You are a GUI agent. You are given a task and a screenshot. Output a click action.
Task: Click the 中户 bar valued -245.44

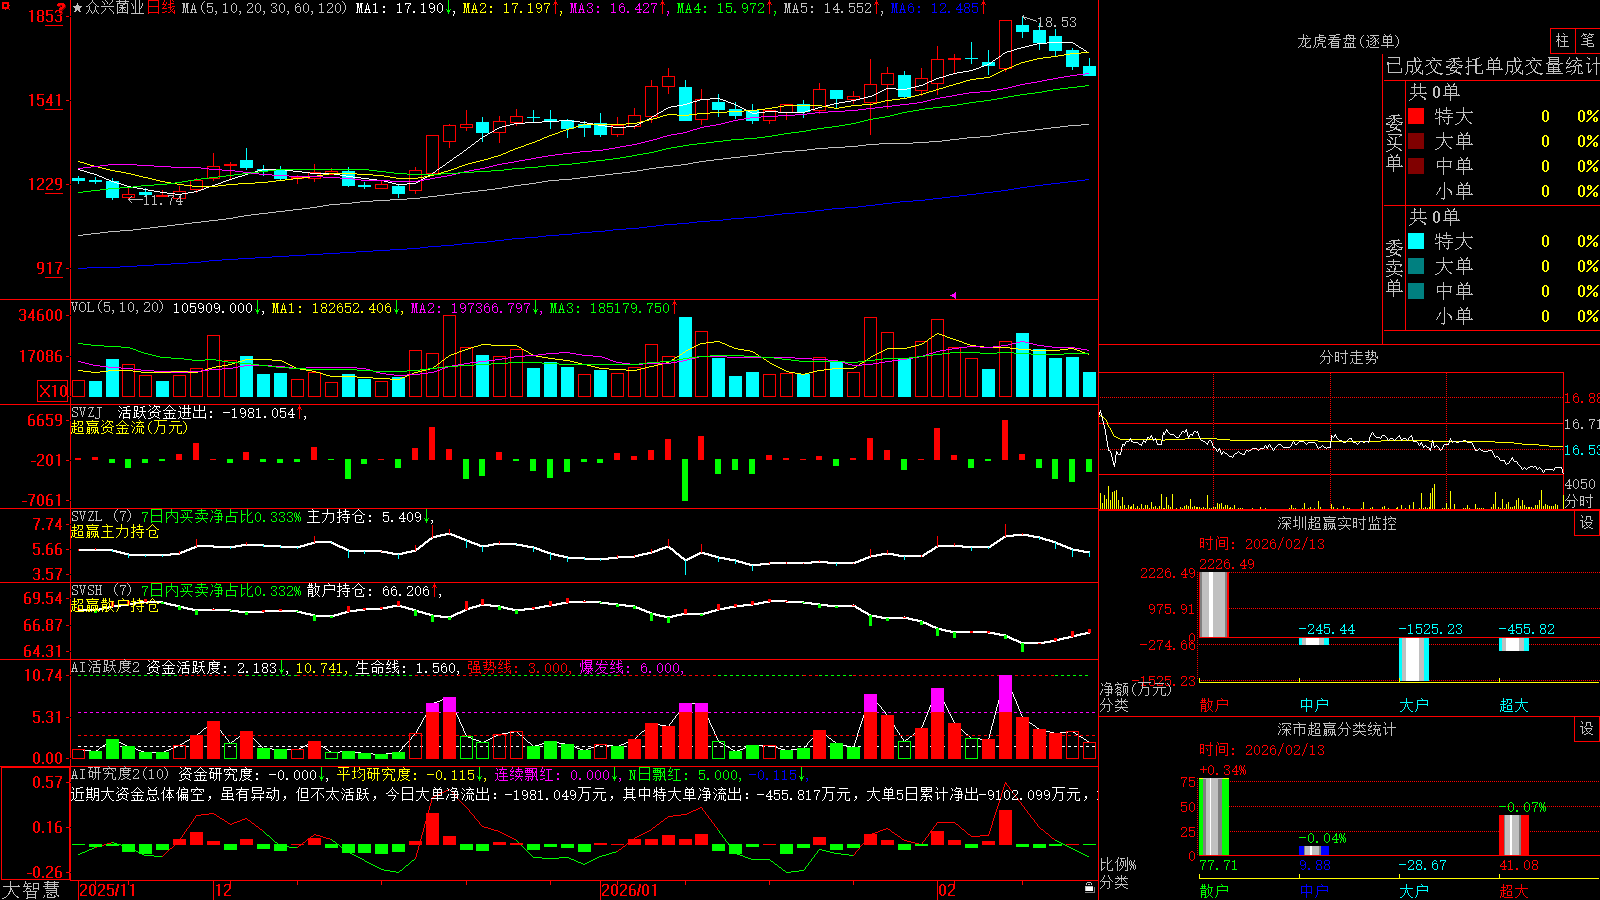tap(1314, 641)
